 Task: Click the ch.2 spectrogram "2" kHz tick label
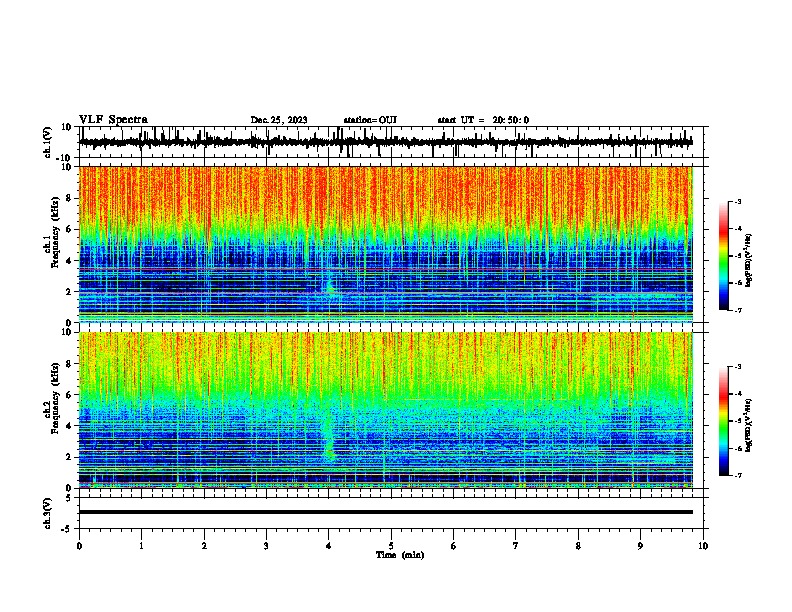[x=69, y=457]
